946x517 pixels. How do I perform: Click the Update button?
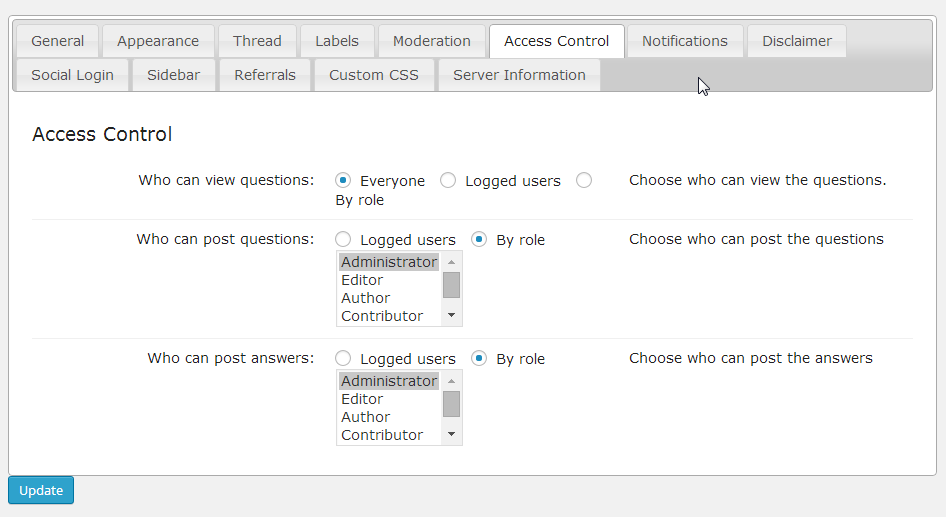click(x=41, y=490)
